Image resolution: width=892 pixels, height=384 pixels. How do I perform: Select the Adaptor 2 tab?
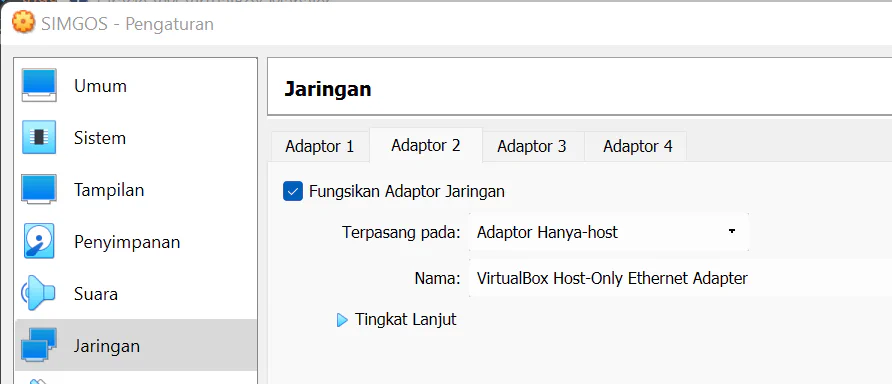coord(426,146)
